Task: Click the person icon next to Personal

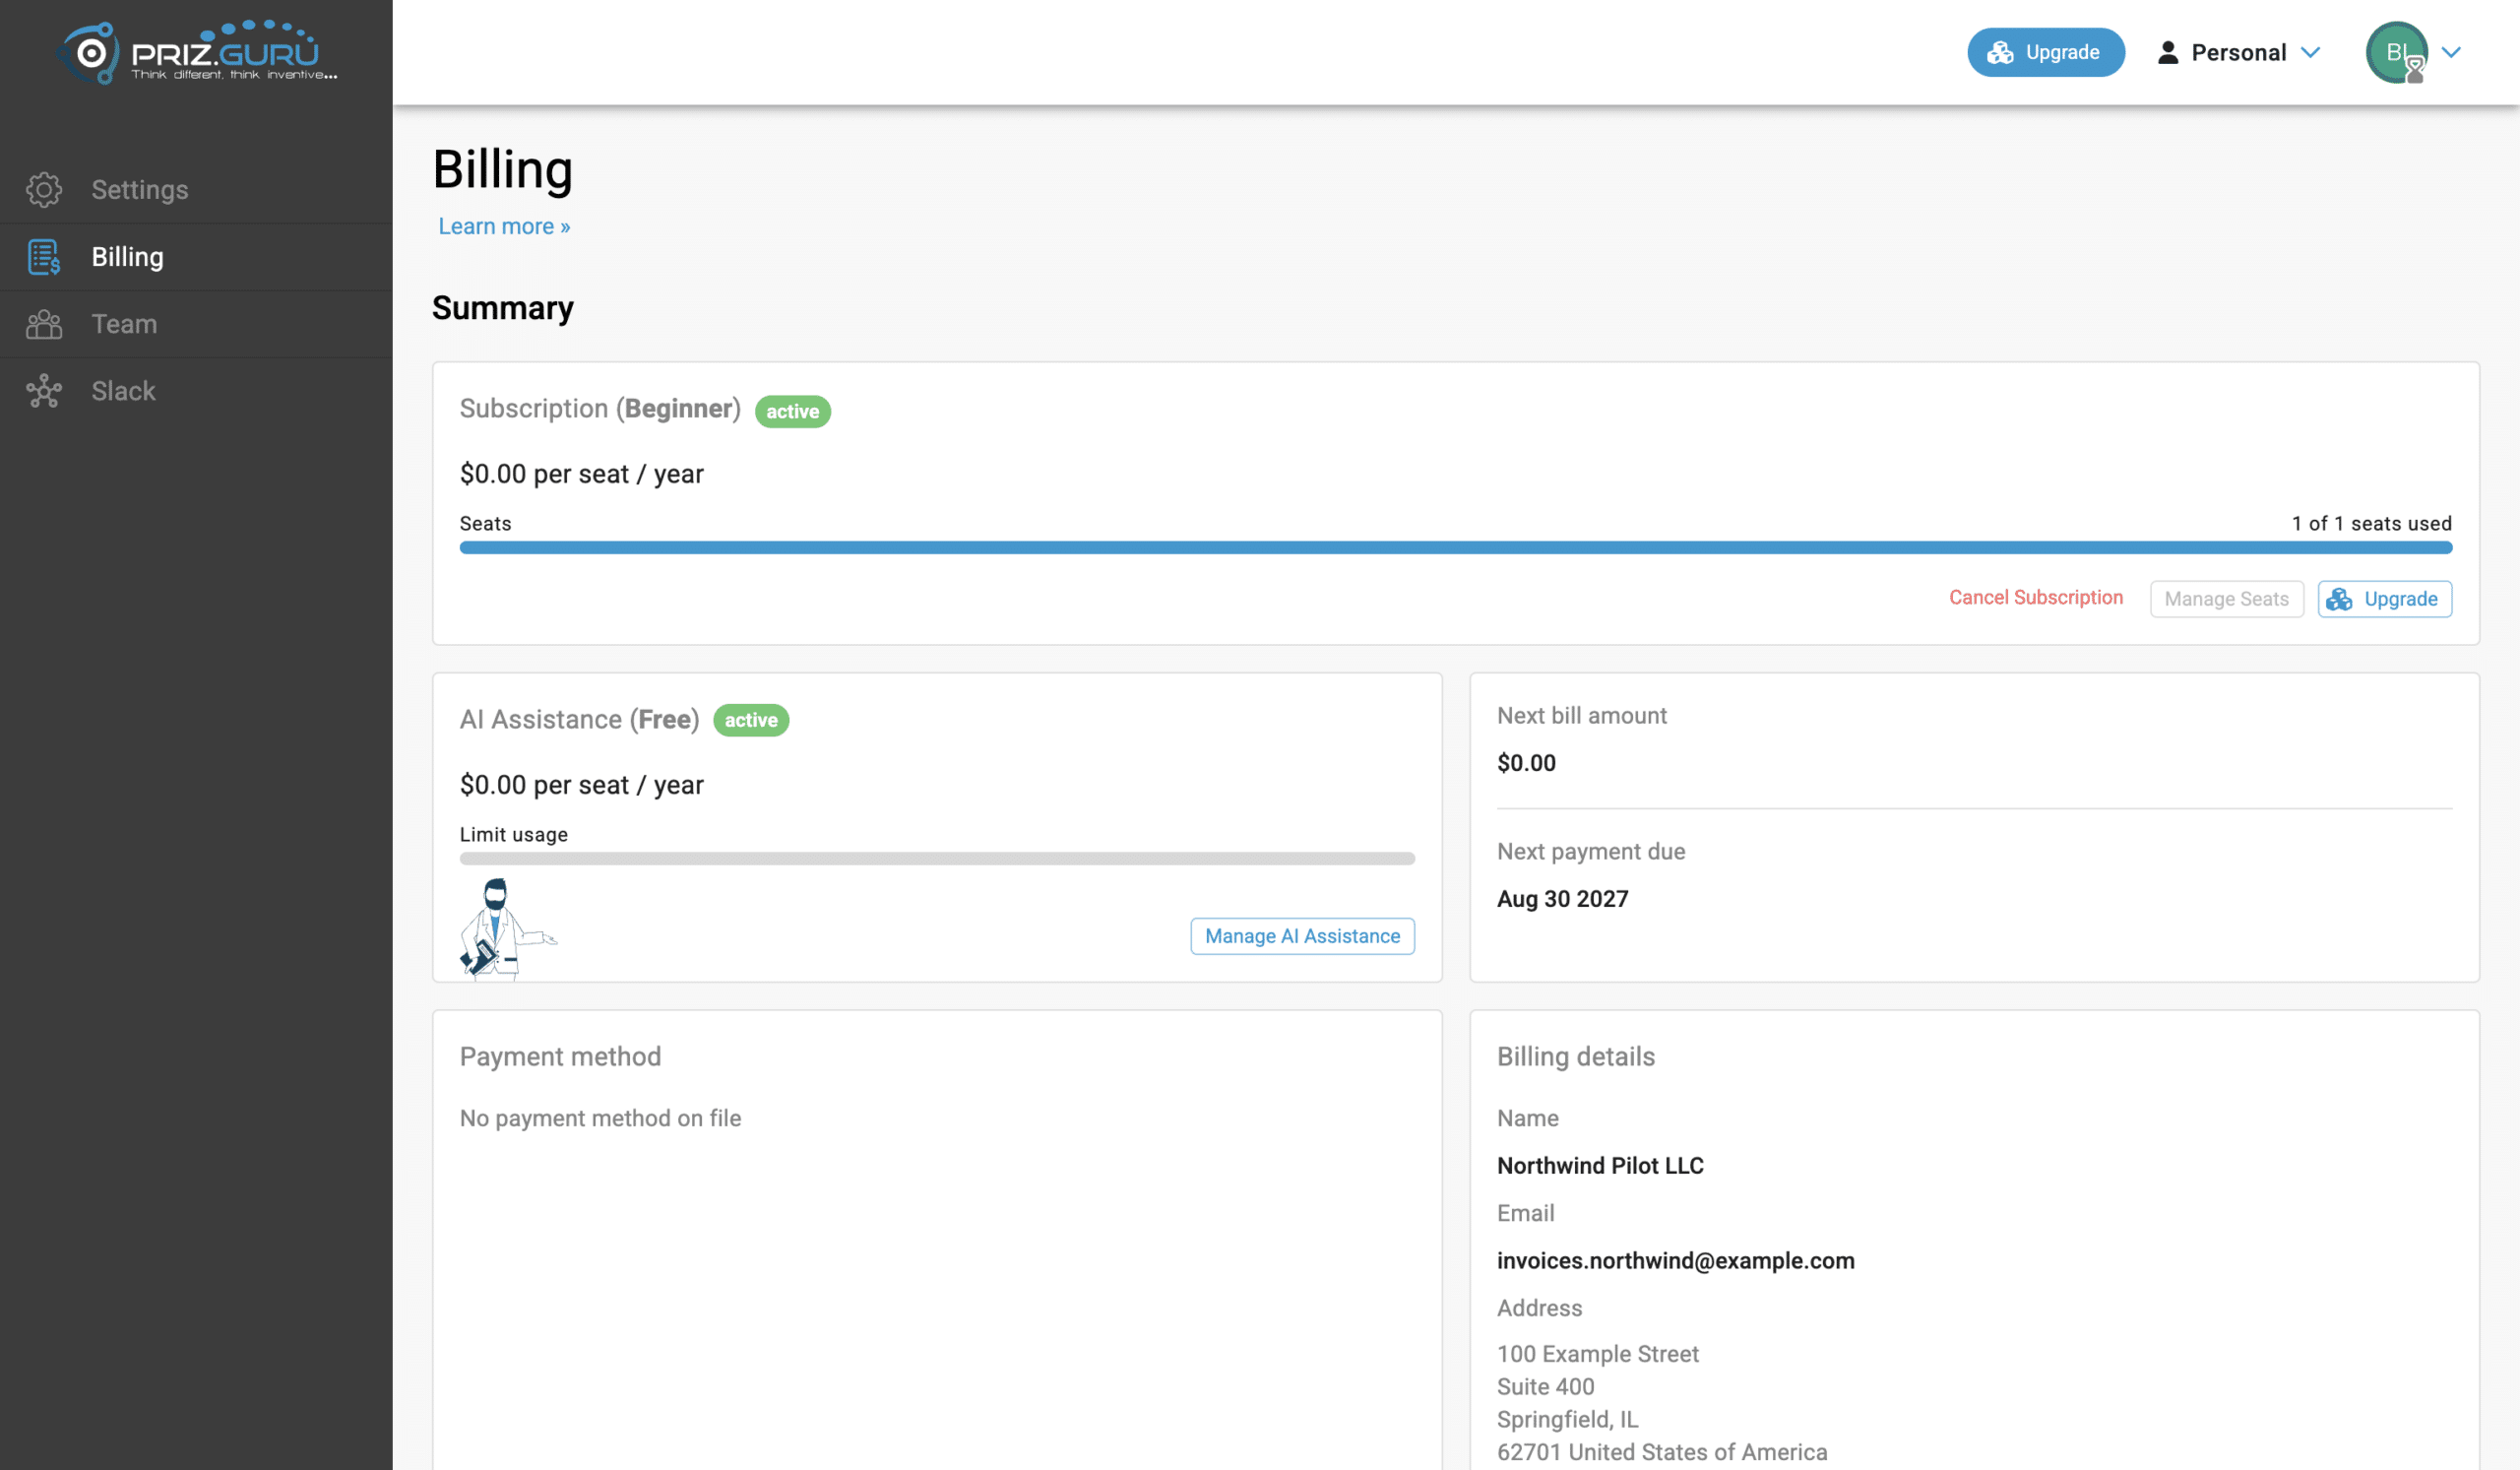Action: (2167, 52)
